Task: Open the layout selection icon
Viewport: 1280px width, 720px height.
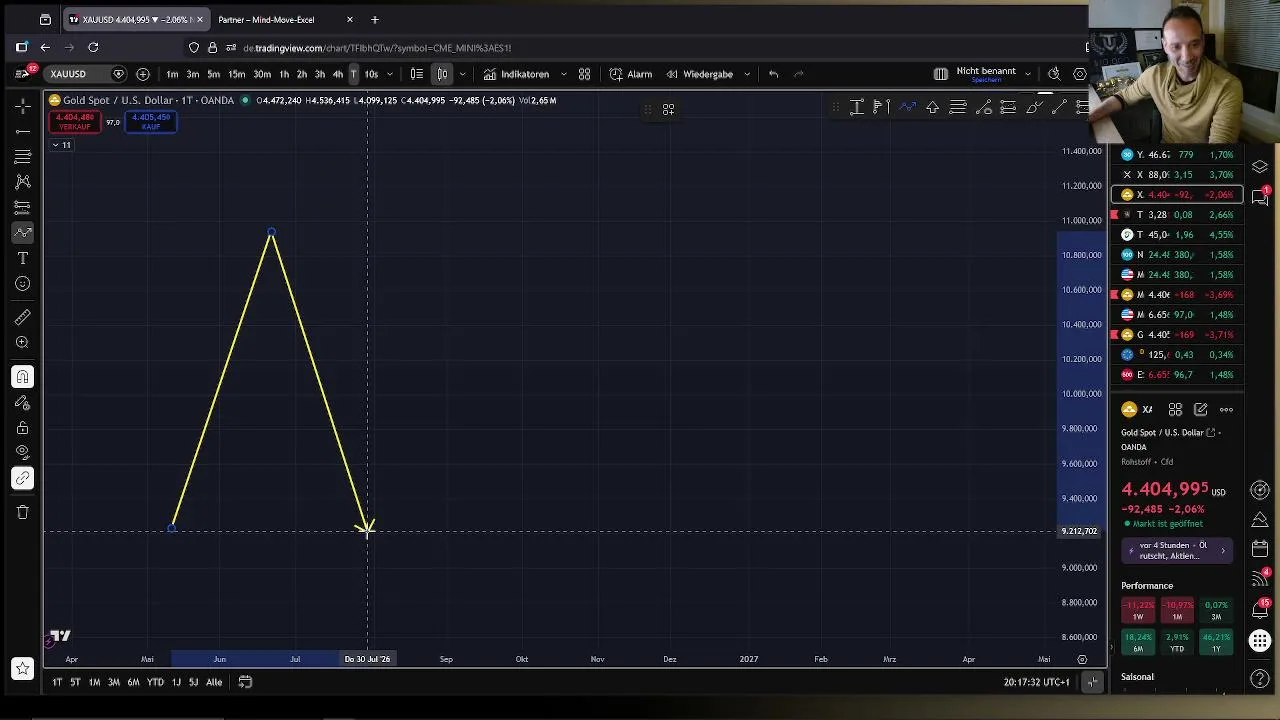Action: coord(941,74)
